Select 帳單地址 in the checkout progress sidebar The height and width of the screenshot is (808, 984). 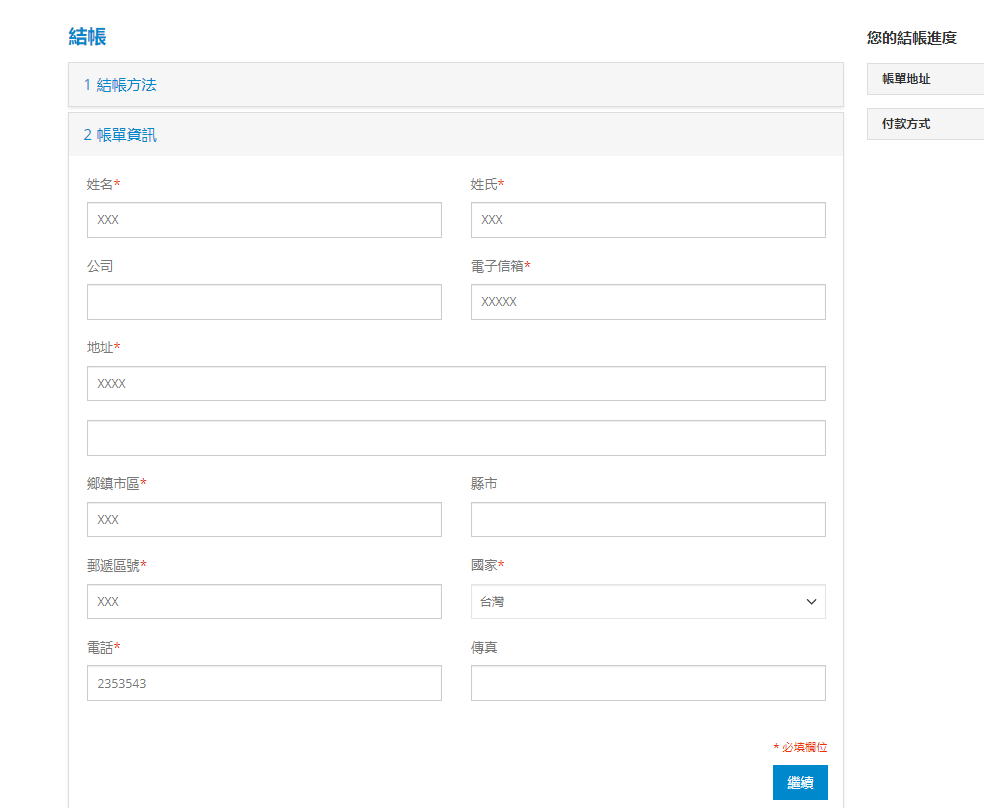click(926, 79)
